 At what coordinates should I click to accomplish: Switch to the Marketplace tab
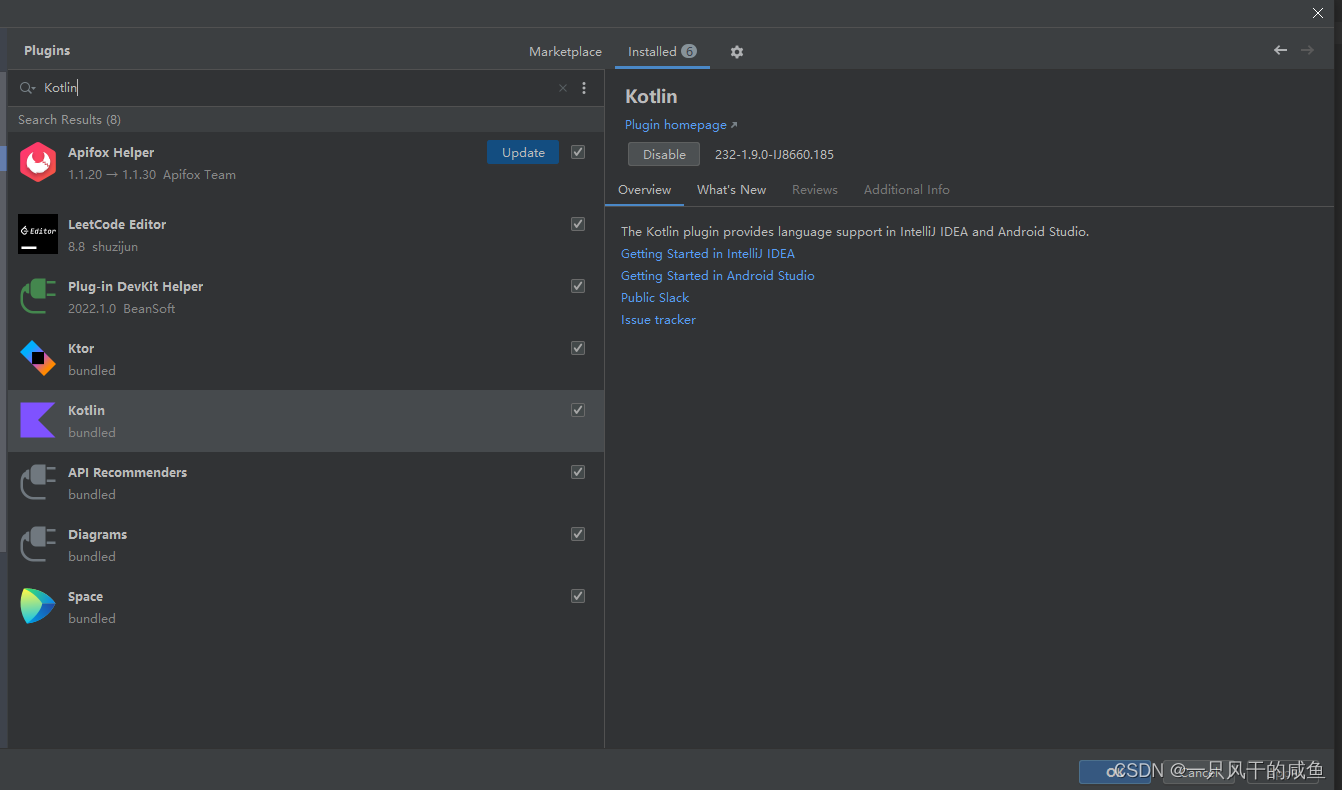tap(565, 52)
